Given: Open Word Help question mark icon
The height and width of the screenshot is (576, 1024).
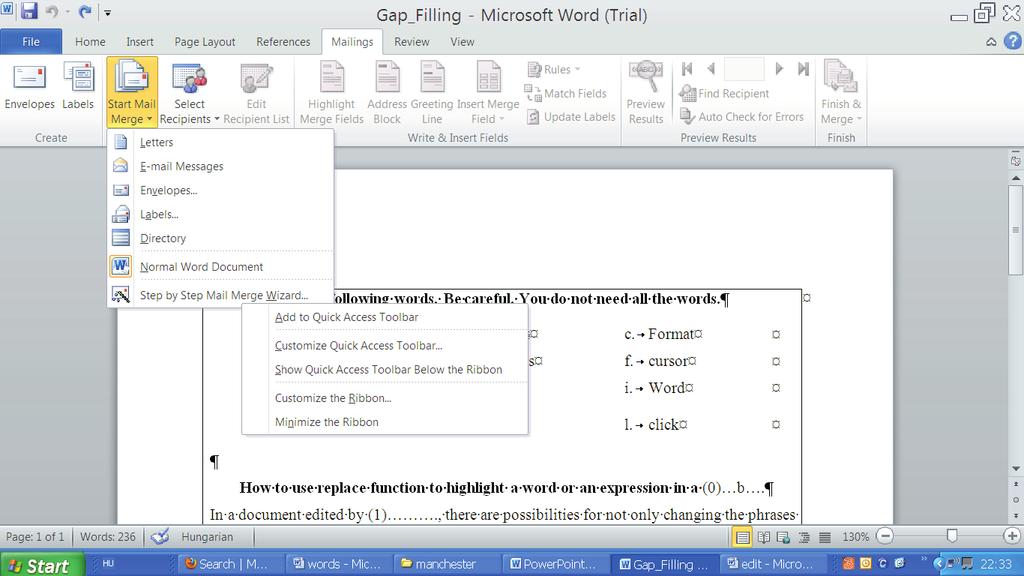Looking at the screenshot, I should point(1012,41).
